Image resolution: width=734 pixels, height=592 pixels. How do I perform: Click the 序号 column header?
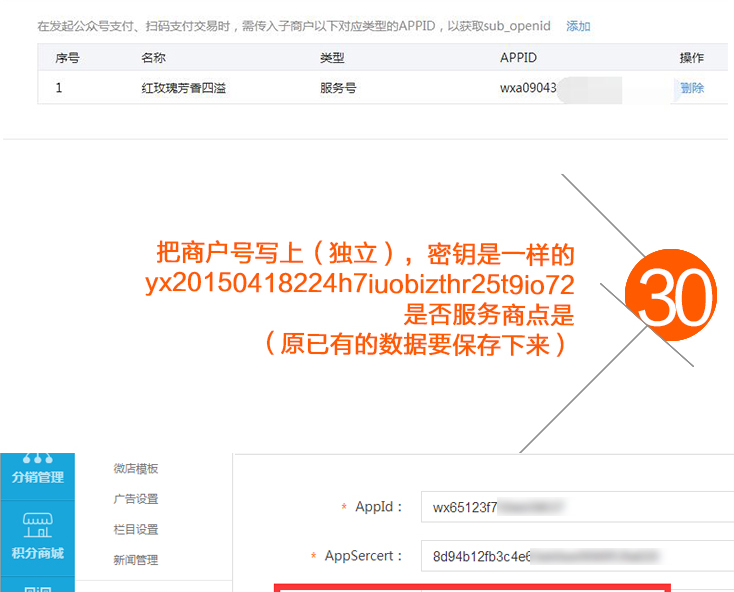click(x=67, y=58)
